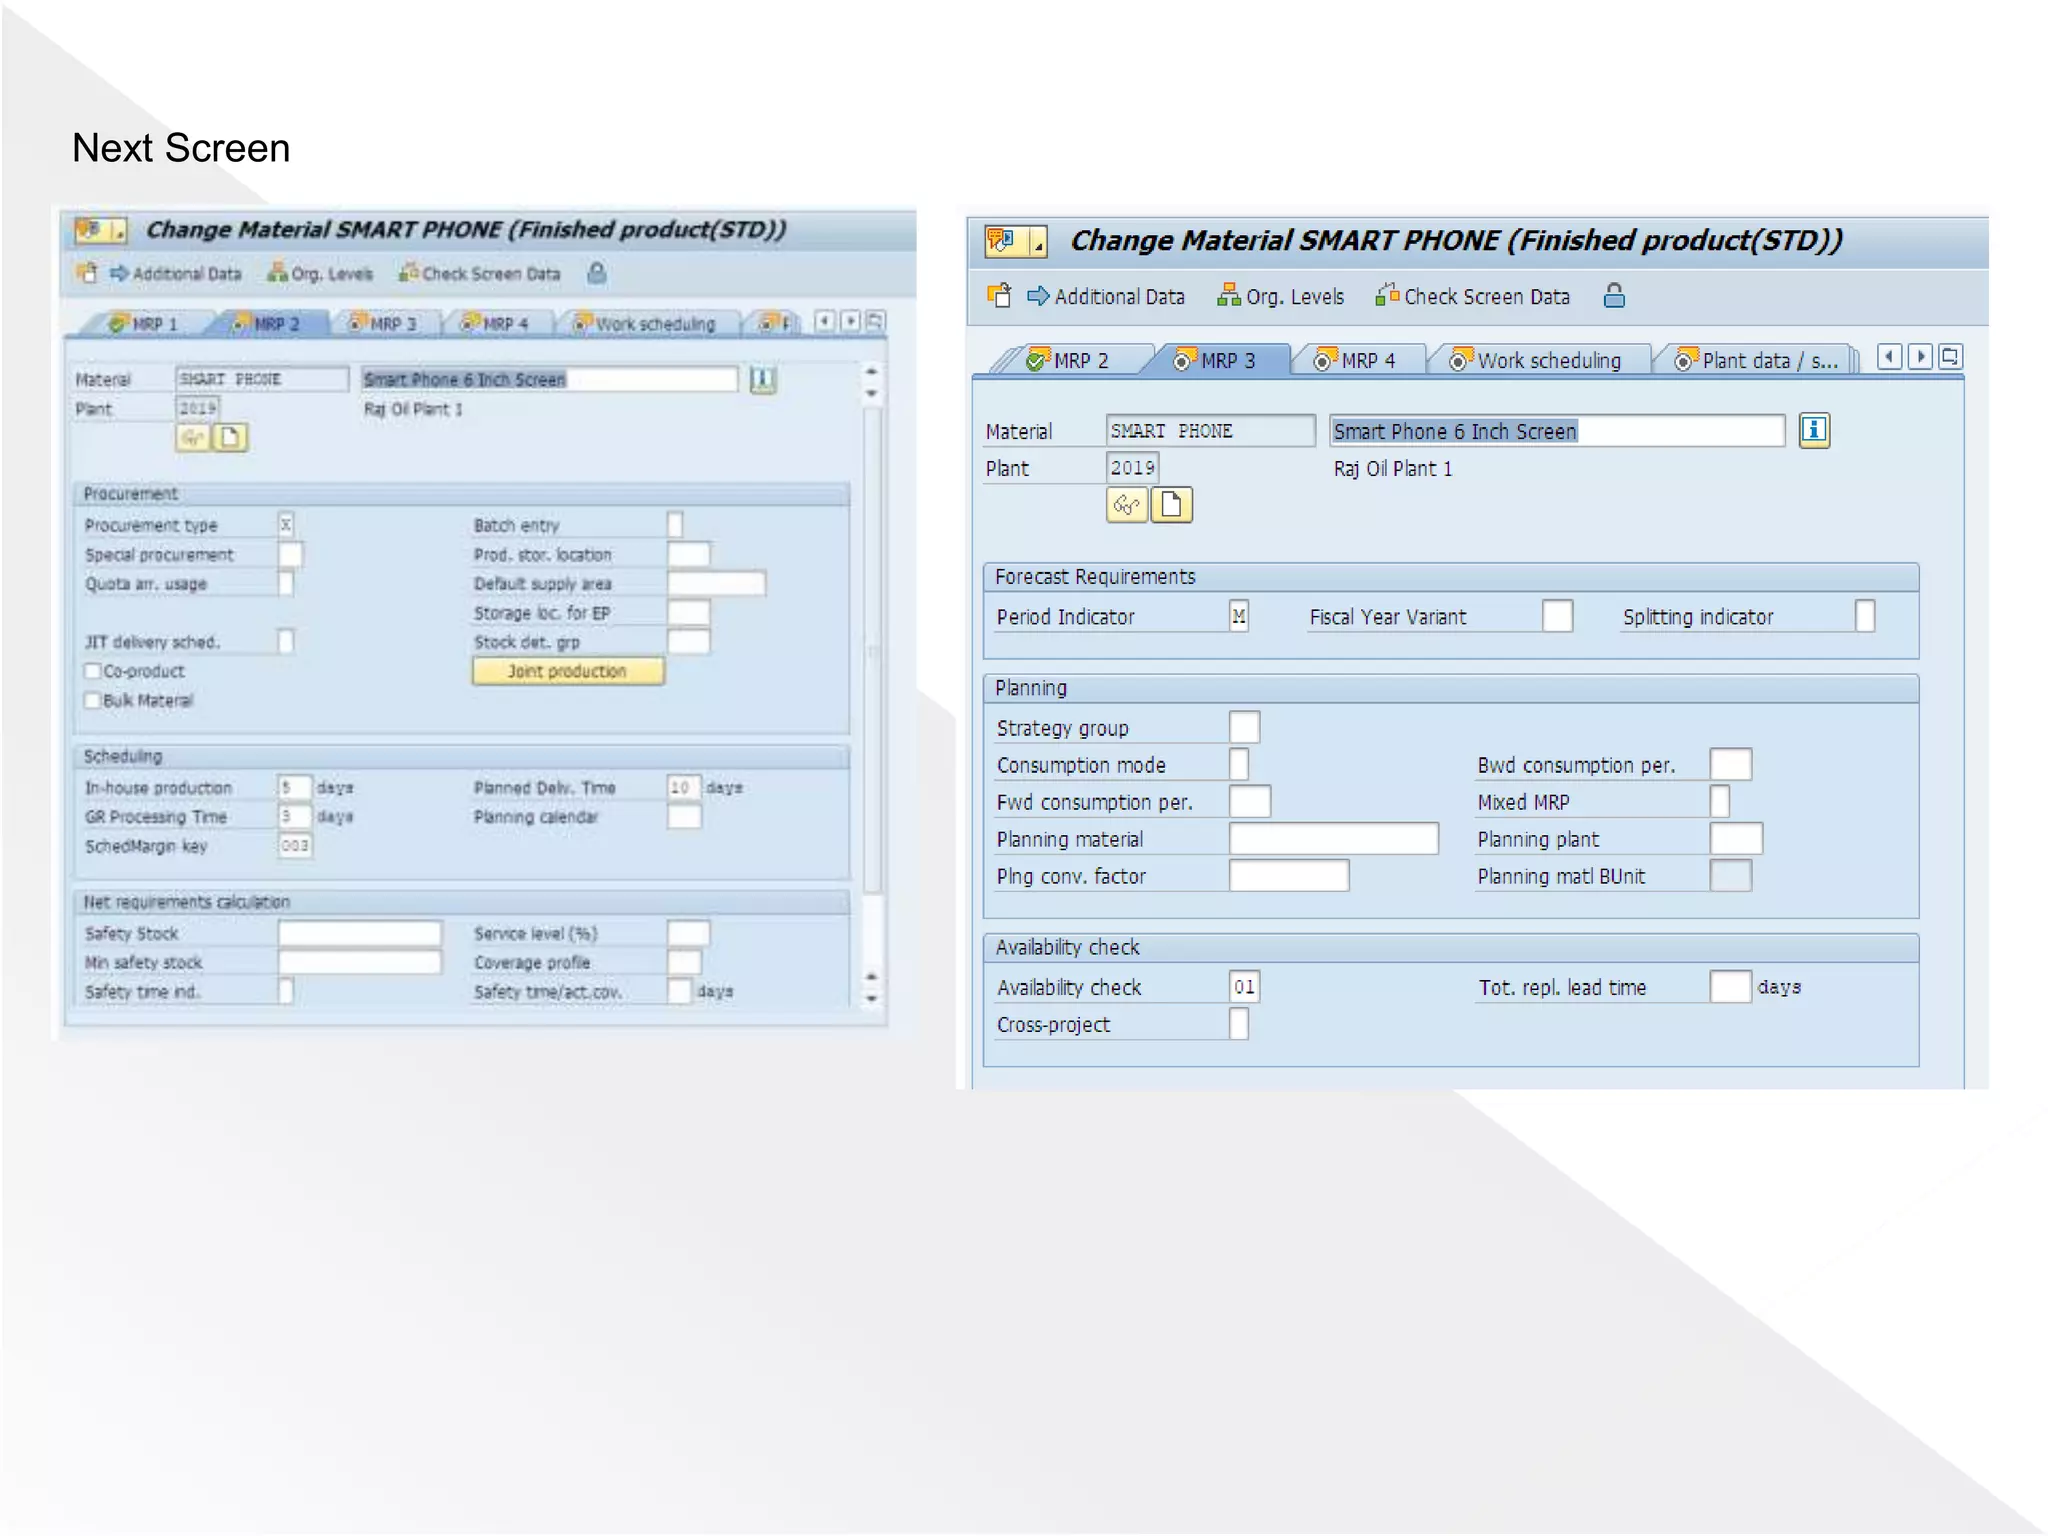Click the glasses display icon under Plant
Image resolution: width=2048 pixels, height=1536 pixels.
[1127, 505]
